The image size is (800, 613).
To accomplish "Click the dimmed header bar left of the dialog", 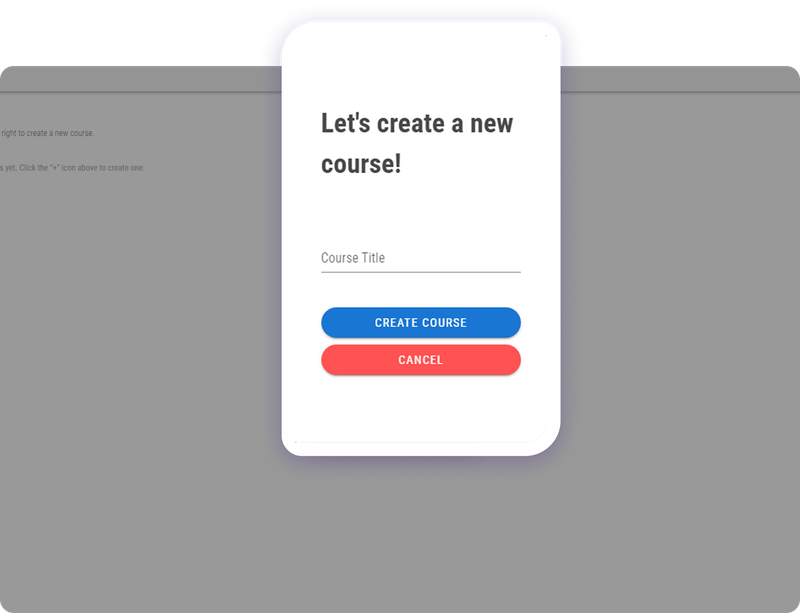I will click(140, 79).
